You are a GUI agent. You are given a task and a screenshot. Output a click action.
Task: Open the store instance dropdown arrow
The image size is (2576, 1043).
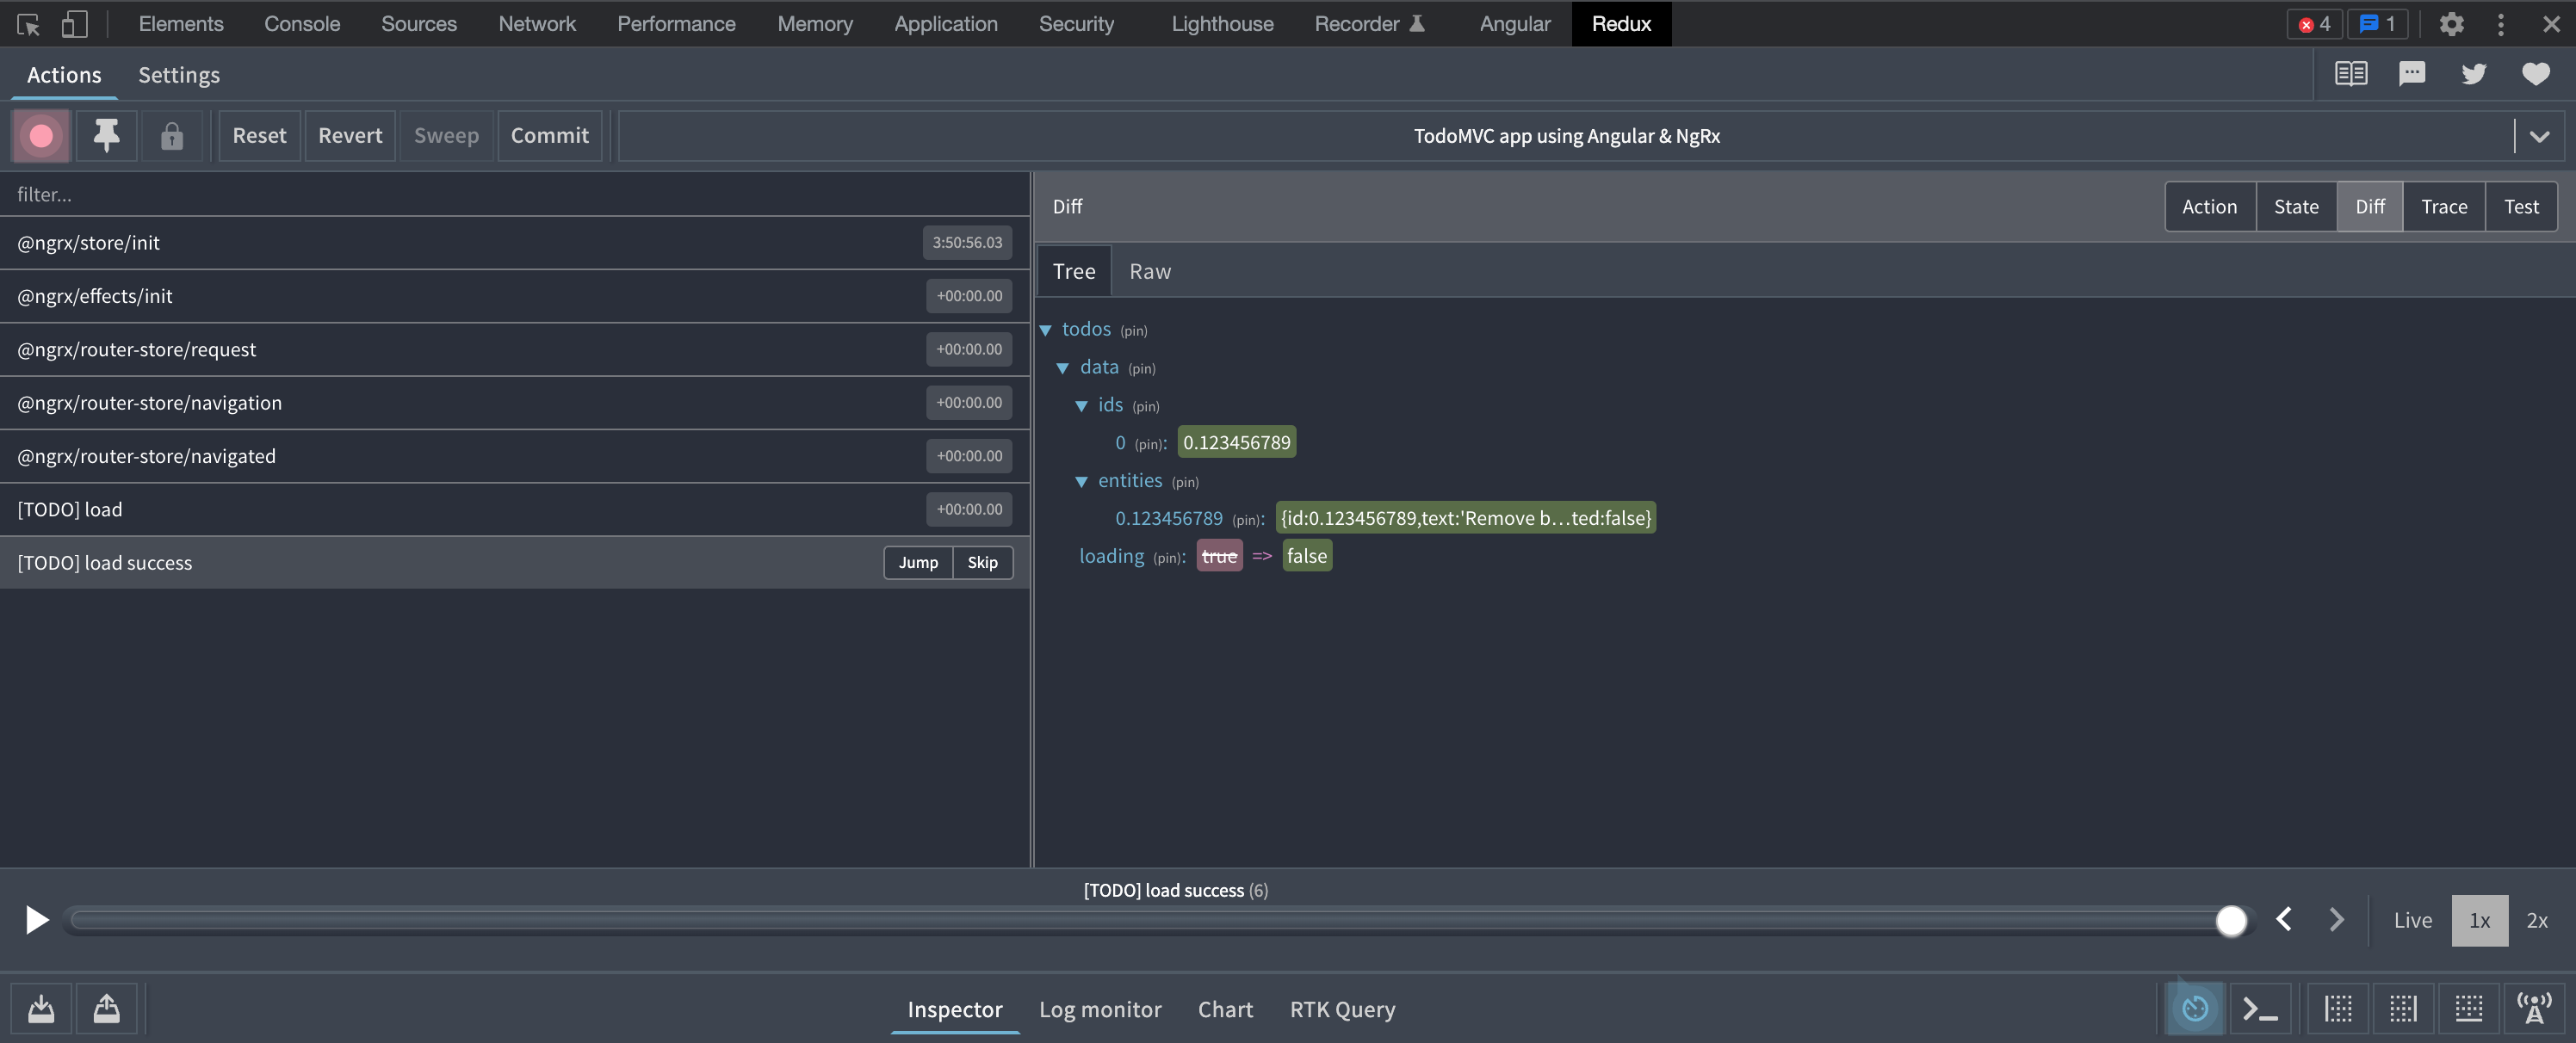coord(2539,136)
